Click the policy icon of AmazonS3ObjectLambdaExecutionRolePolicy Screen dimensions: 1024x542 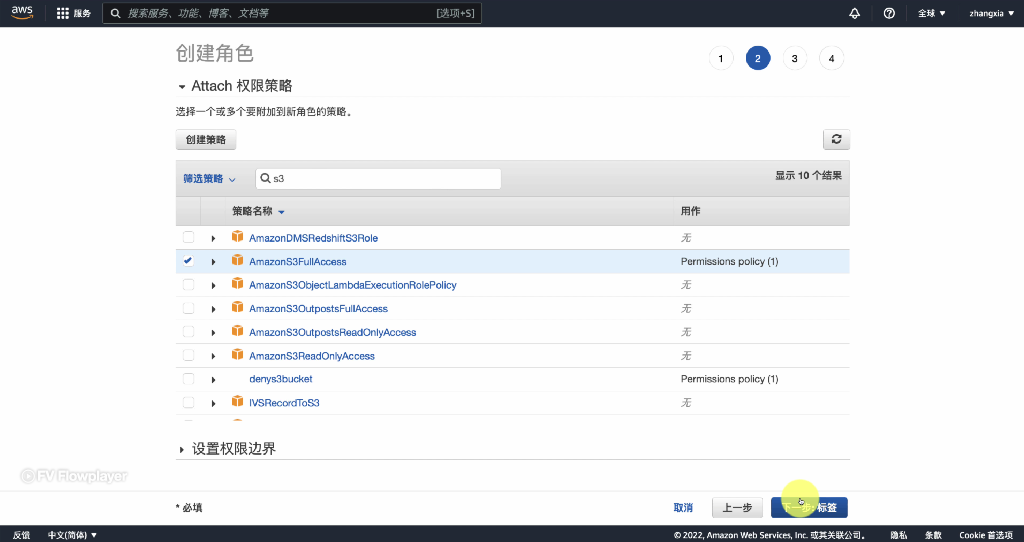[238, 284]
